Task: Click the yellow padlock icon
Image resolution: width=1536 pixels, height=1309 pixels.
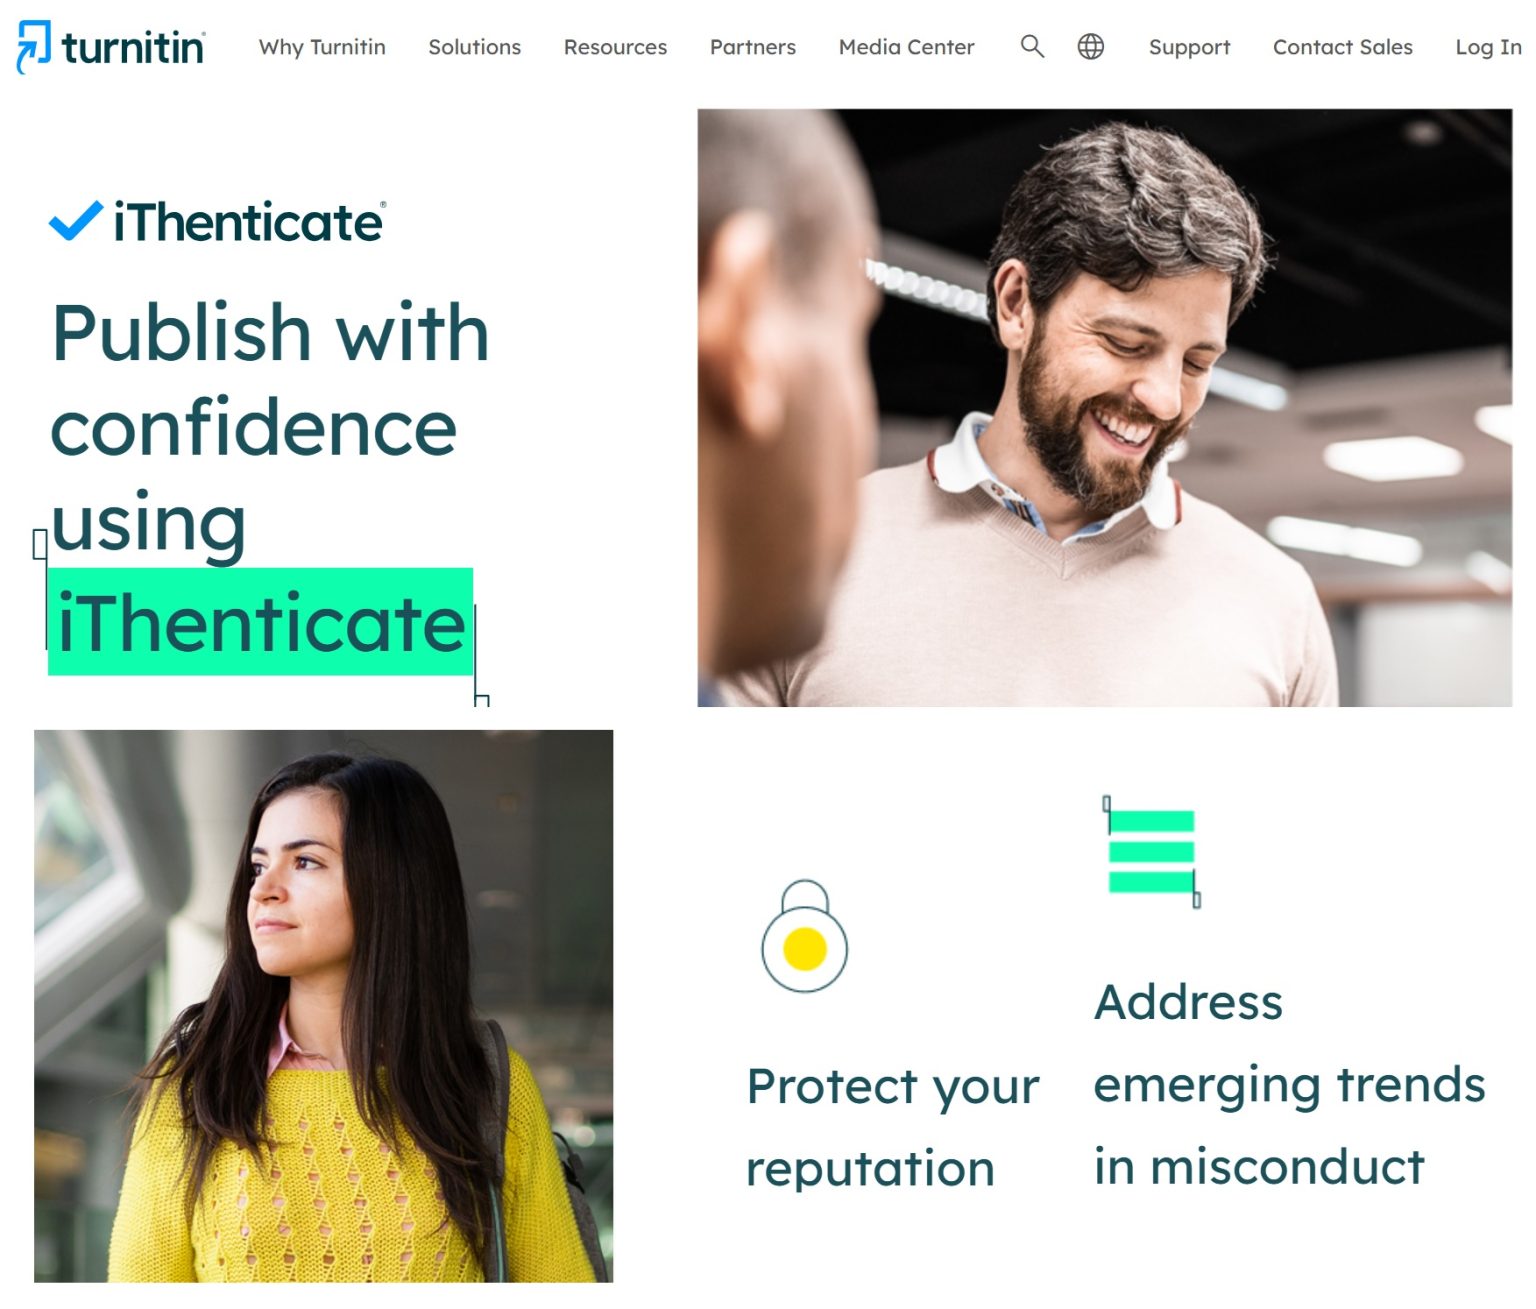Action: click(x=804, y=936)
